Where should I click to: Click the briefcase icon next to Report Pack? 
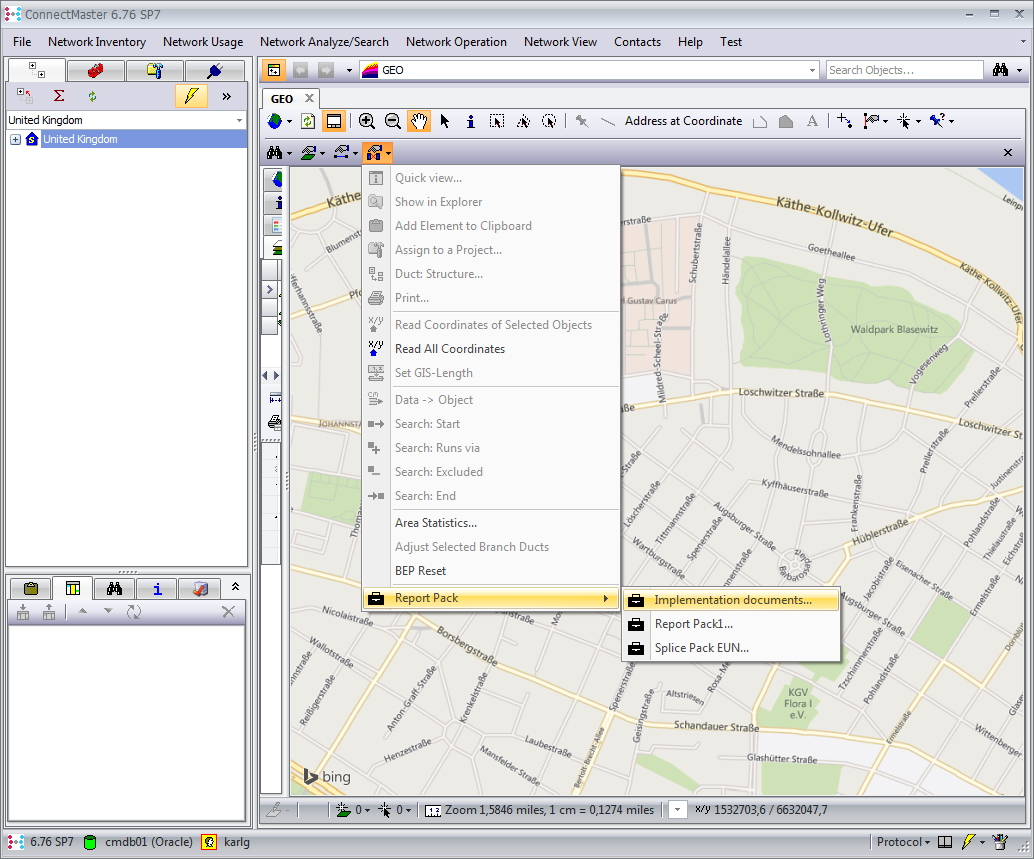point(376,599)
